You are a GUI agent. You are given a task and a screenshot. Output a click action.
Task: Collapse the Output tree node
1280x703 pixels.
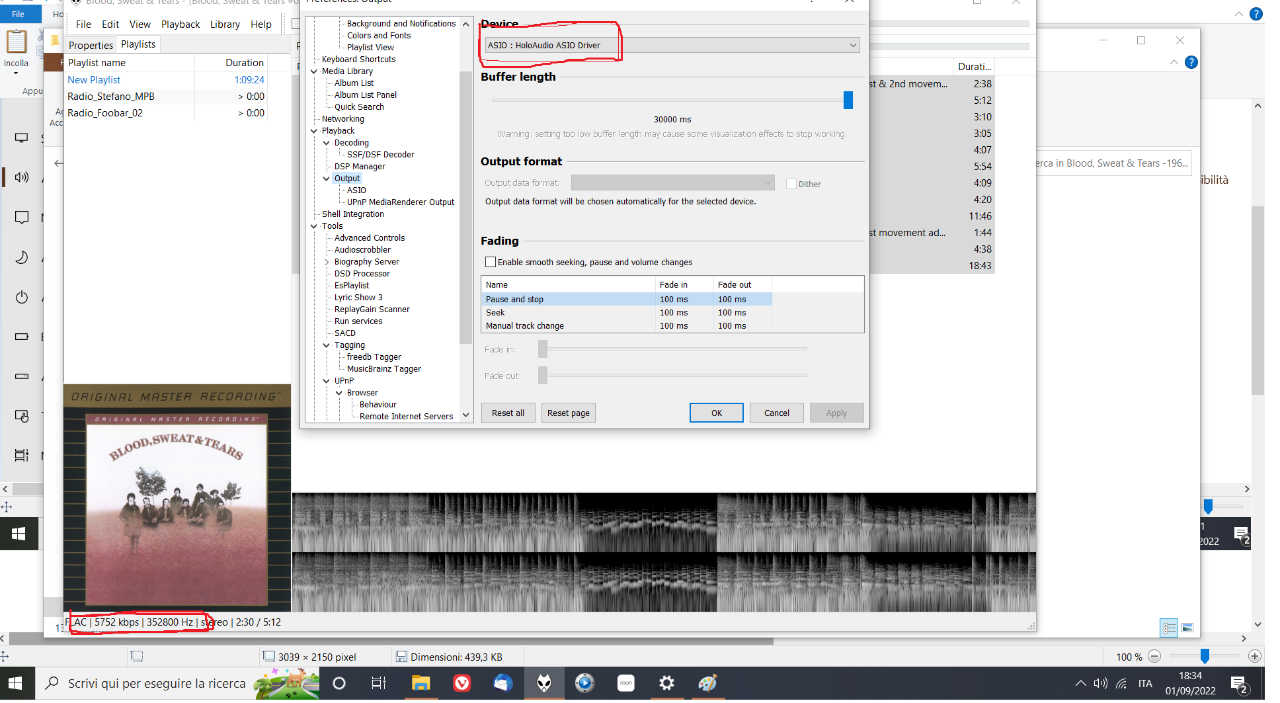pos(326,178)
